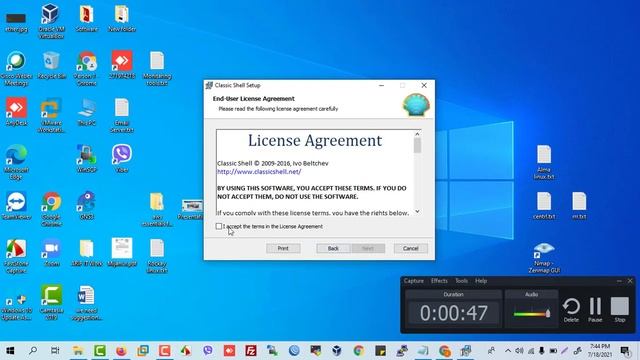Select the Camtasia 2019 desktop shortcut
This screenshot has width=640, height=360.
pyautogui.click(x=51, y=302)
